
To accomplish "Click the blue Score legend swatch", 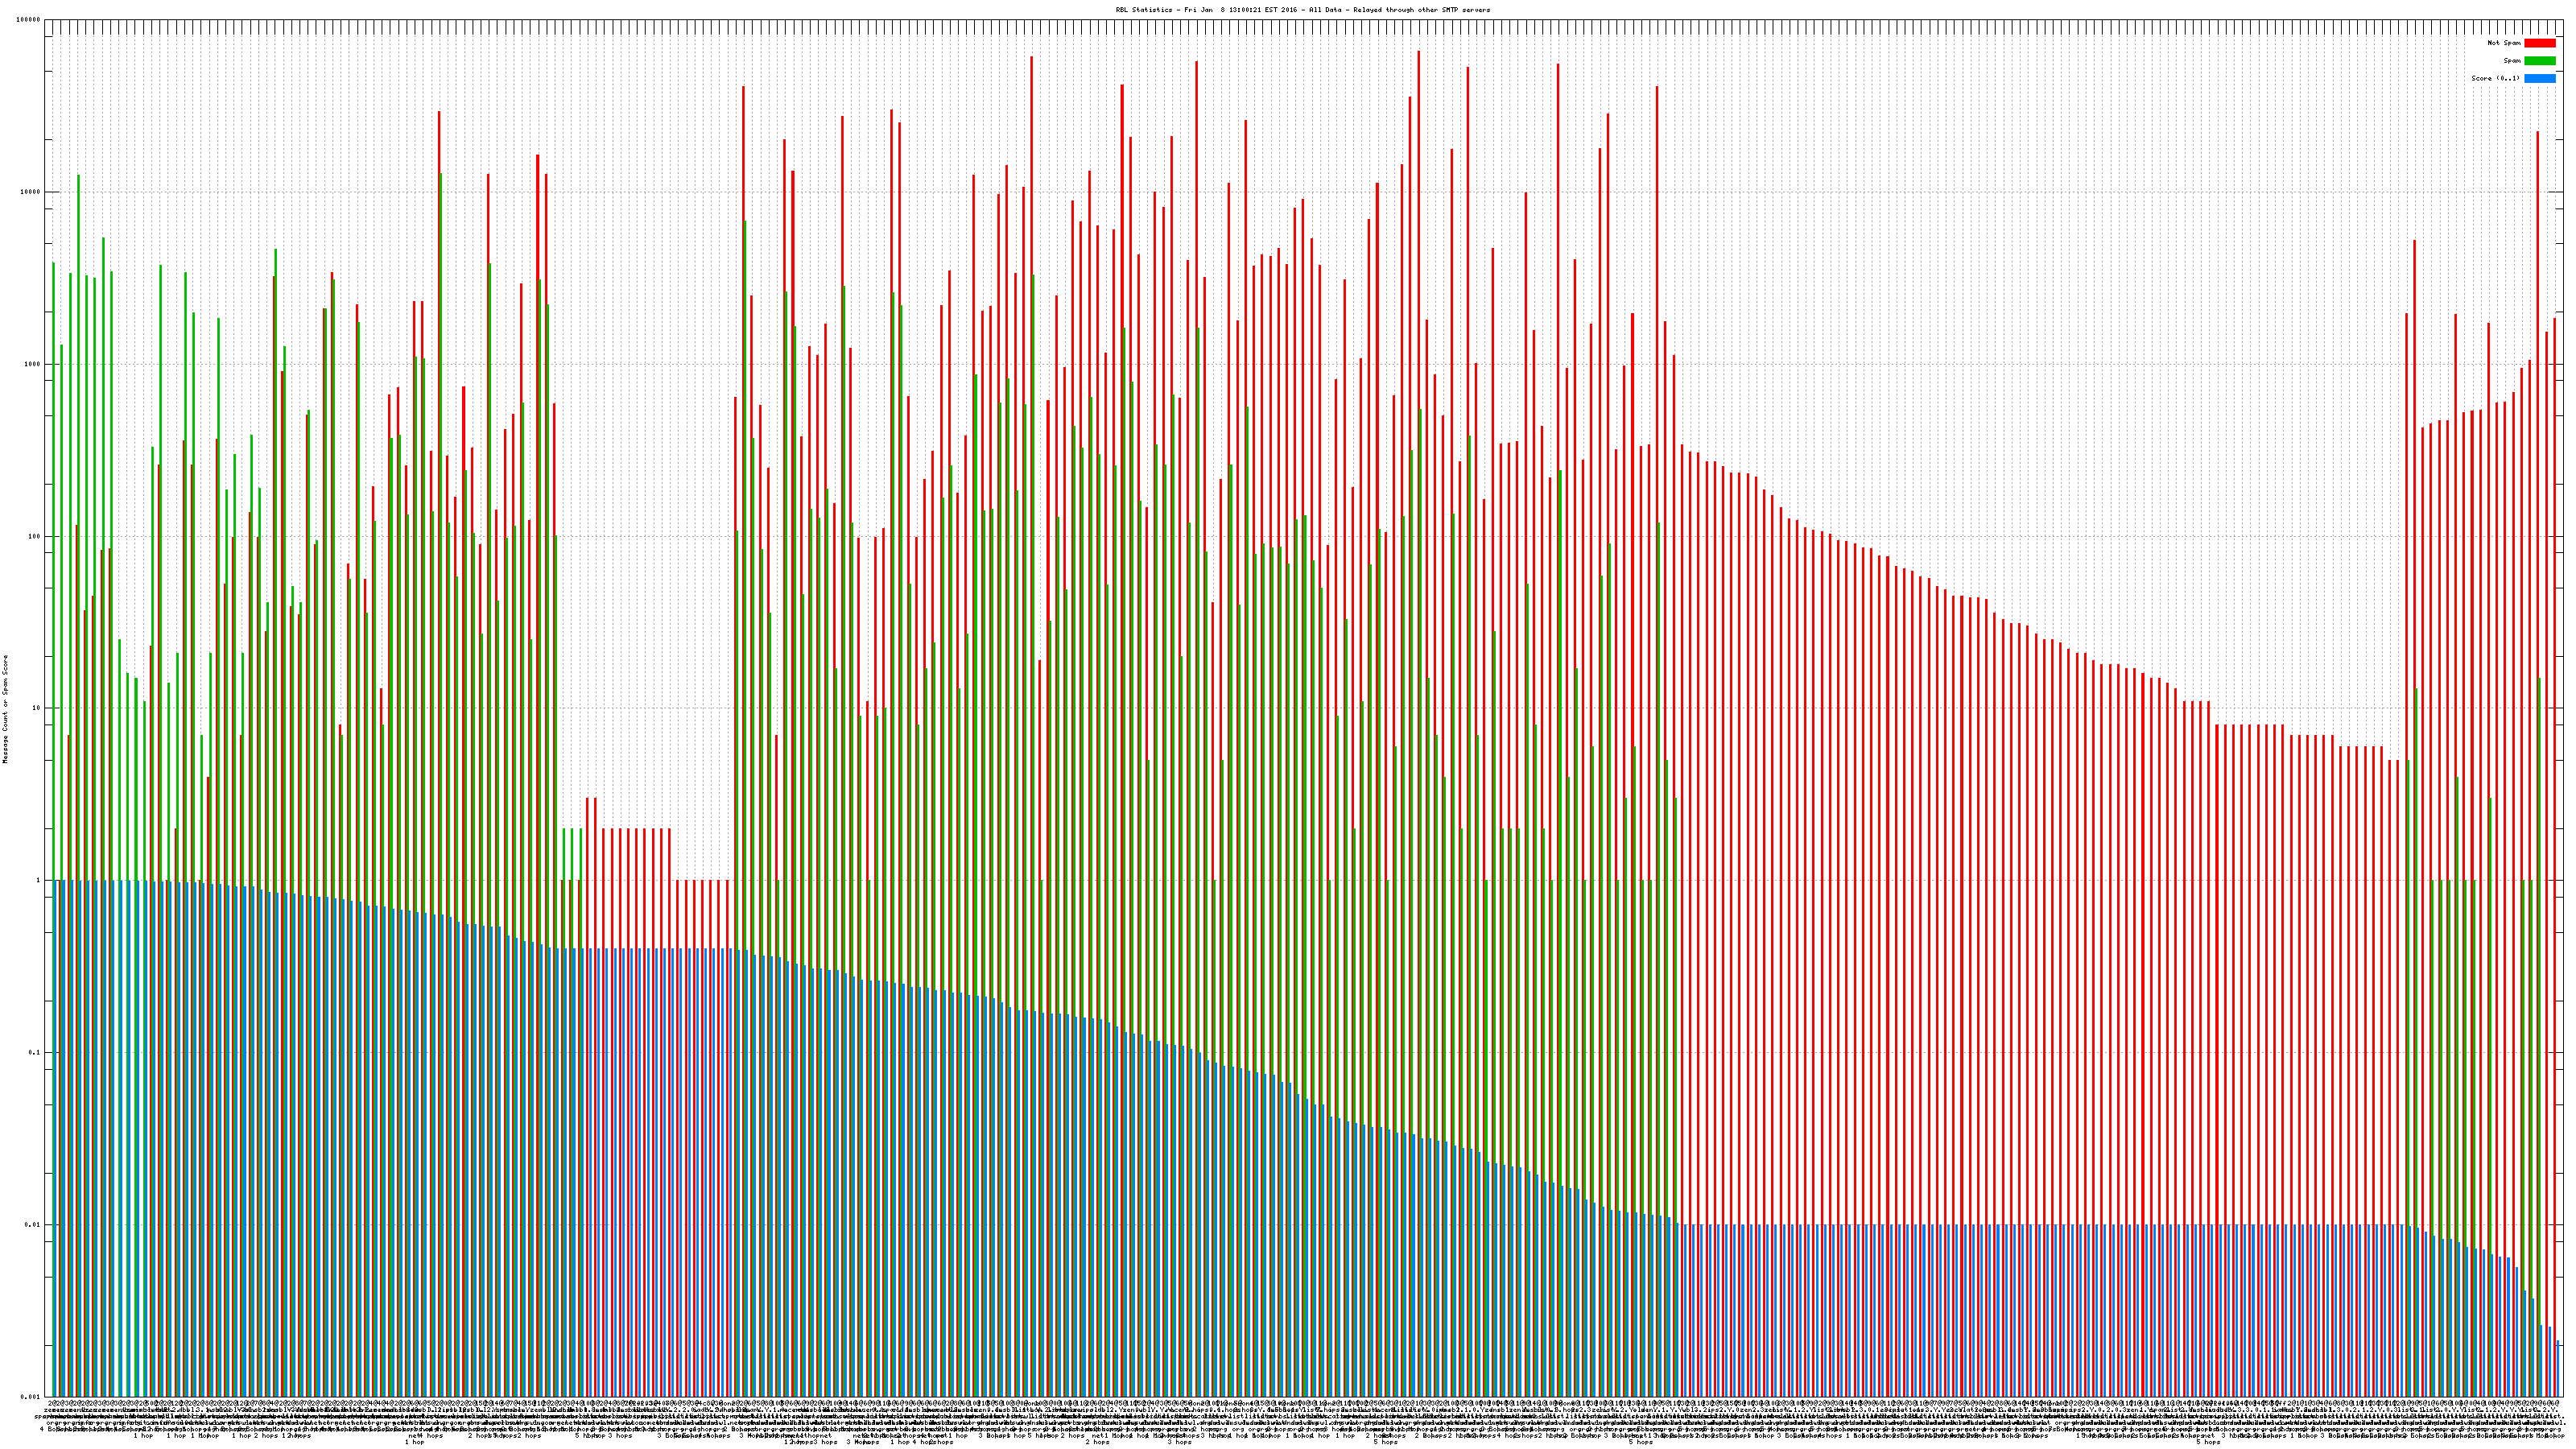I will (x=2539, y=78).
